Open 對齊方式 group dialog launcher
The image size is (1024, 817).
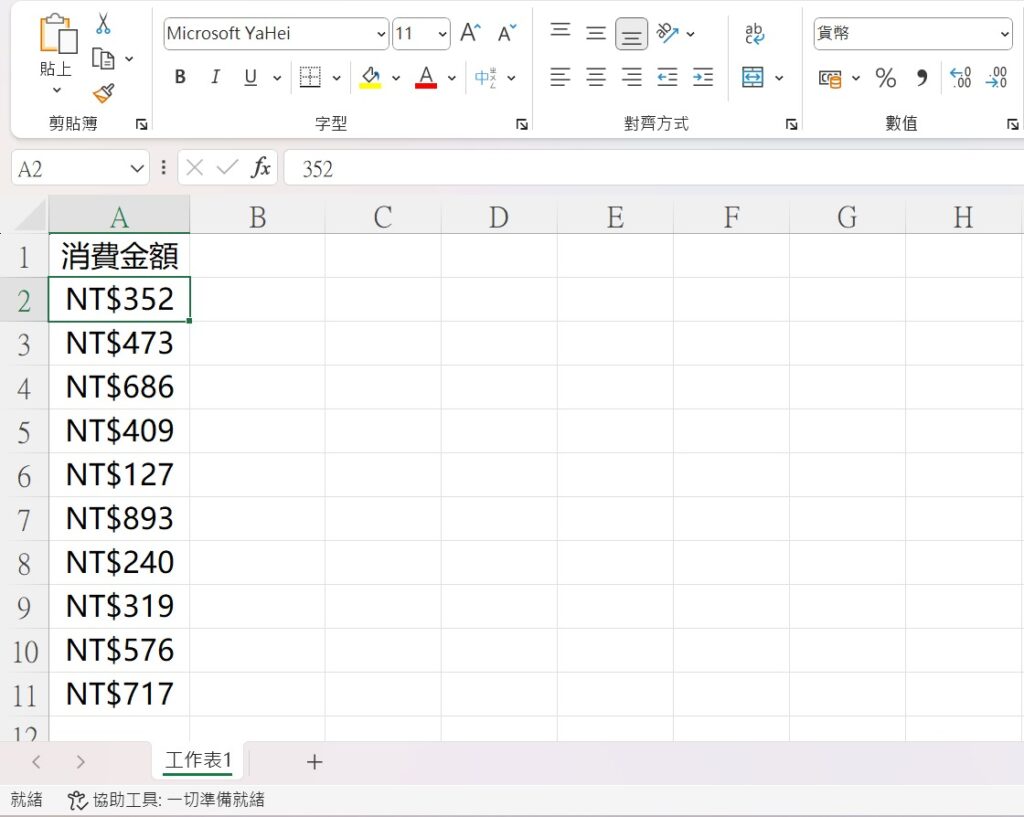[x=792, y=124]
